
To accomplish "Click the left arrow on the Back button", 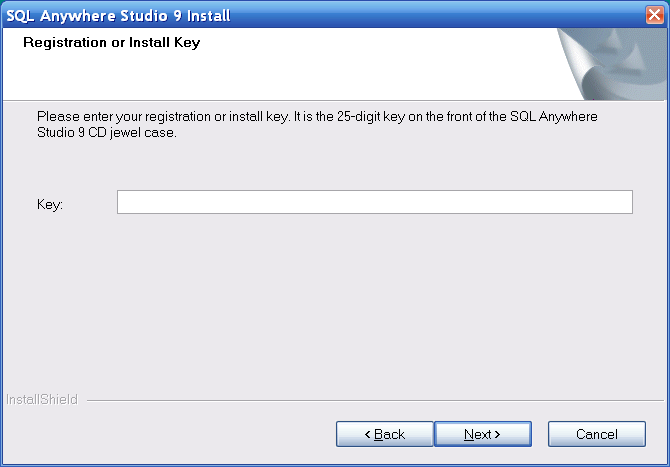I will (367, 435).
